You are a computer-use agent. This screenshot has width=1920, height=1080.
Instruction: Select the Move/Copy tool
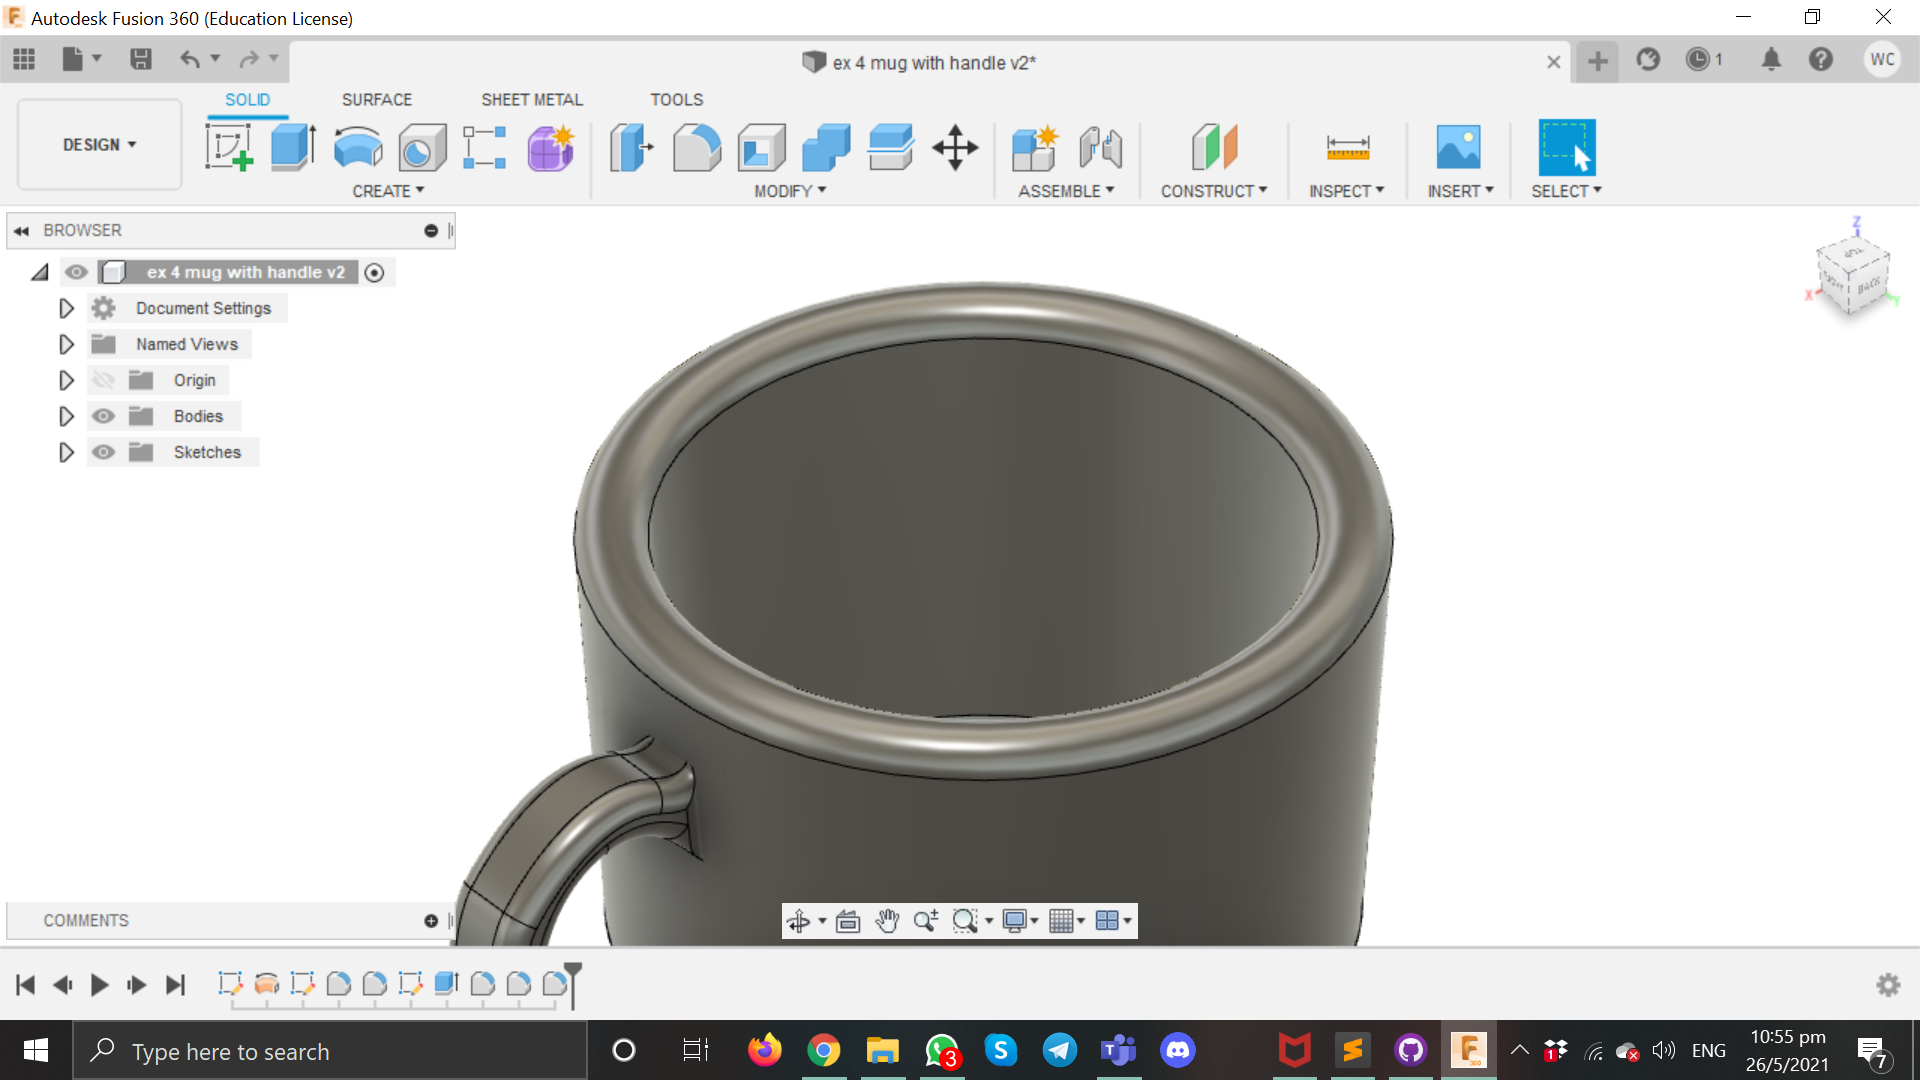(x=955, y=147)
